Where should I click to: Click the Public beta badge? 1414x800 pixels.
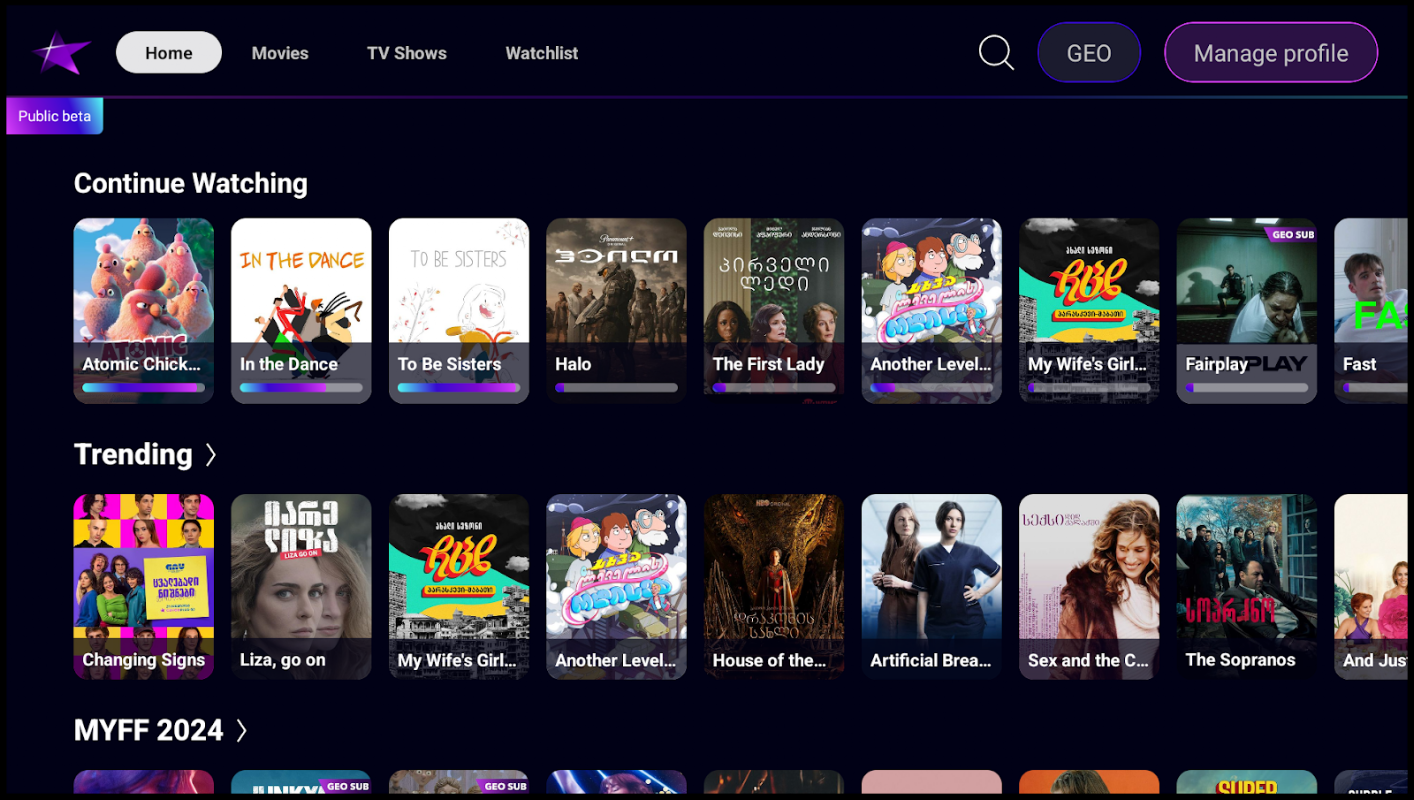coord(55,116)
